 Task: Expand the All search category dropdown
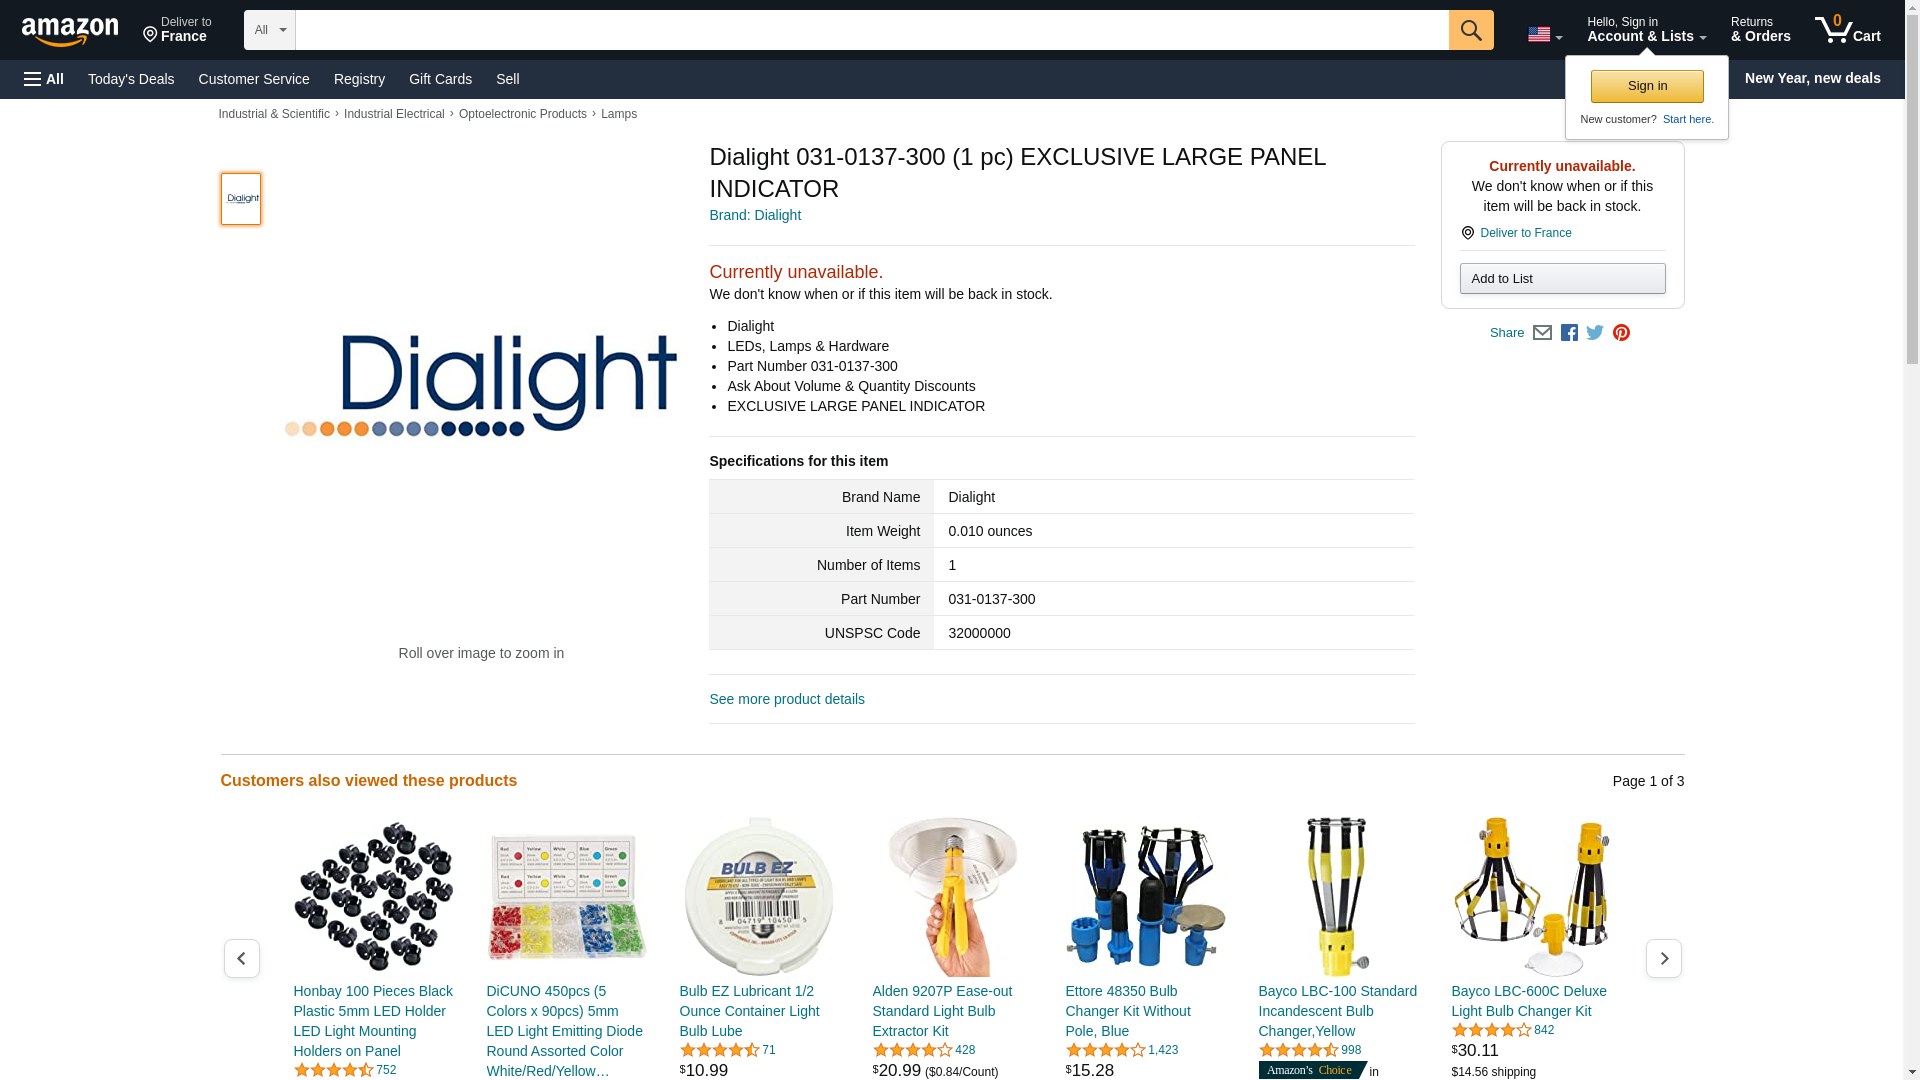click(270, 30)
